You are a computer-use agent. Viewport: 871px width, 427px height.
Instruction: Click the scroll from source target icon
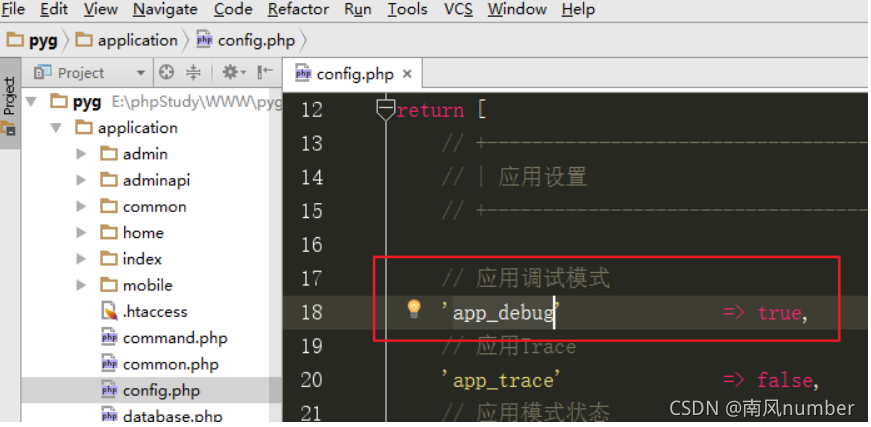click(166, 72)
